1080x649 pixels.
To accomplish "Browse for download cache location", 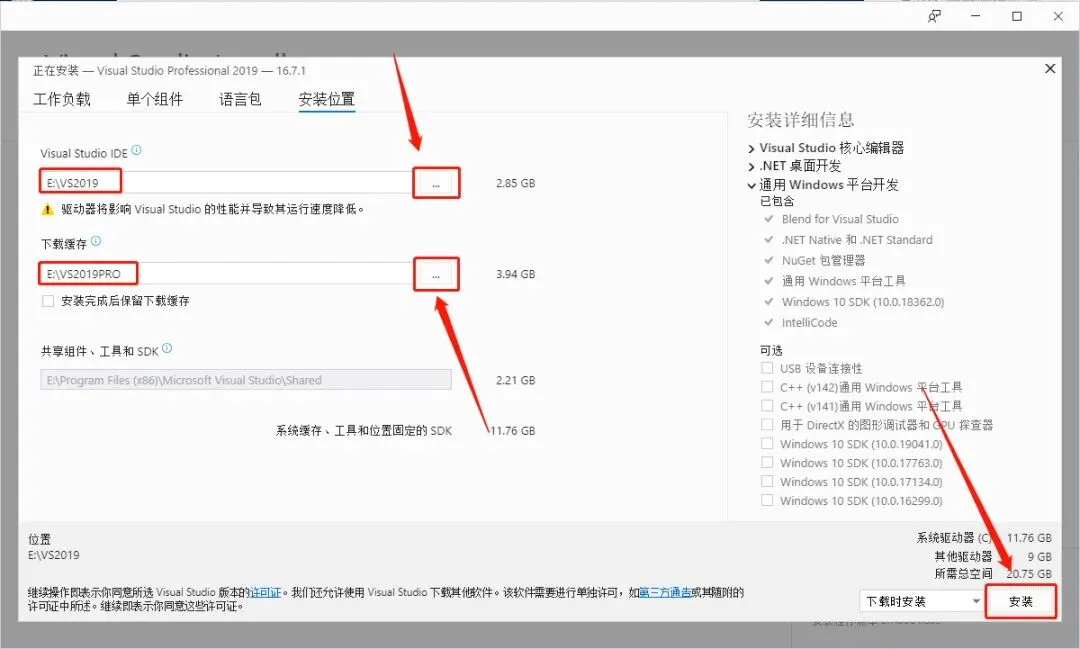I will tap(435, 274).
